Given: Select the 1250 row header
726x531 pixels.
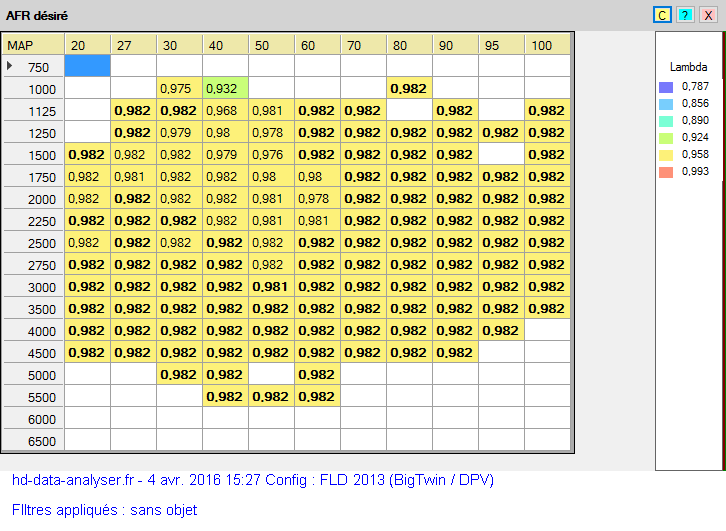Looking at the screenshot, I should pos(33,132).
